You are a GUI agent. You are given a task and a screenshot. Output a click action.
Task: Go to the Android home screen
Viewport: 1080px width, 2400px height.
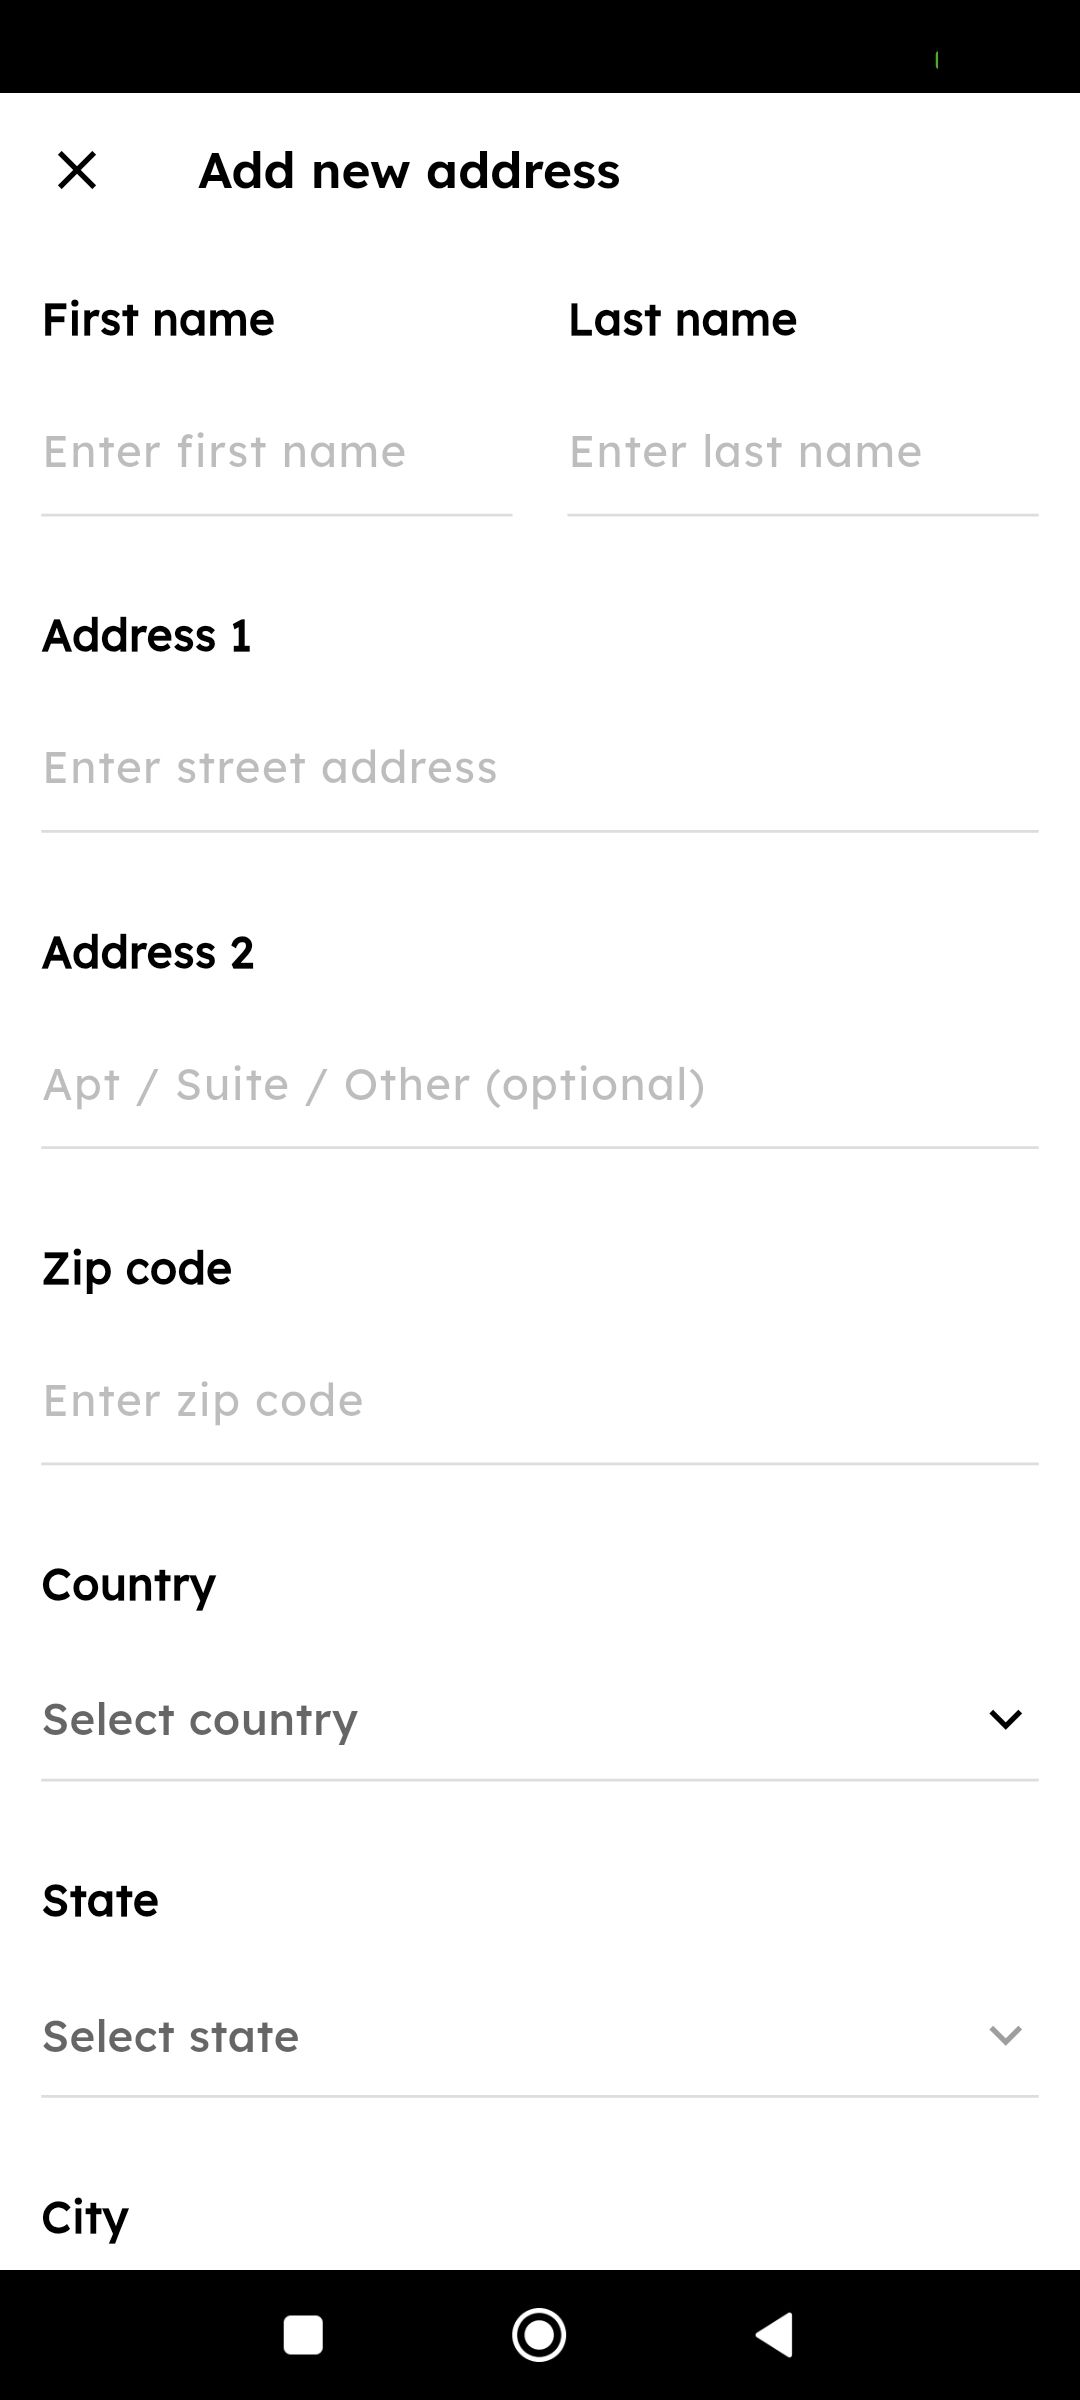[539, 2335]
